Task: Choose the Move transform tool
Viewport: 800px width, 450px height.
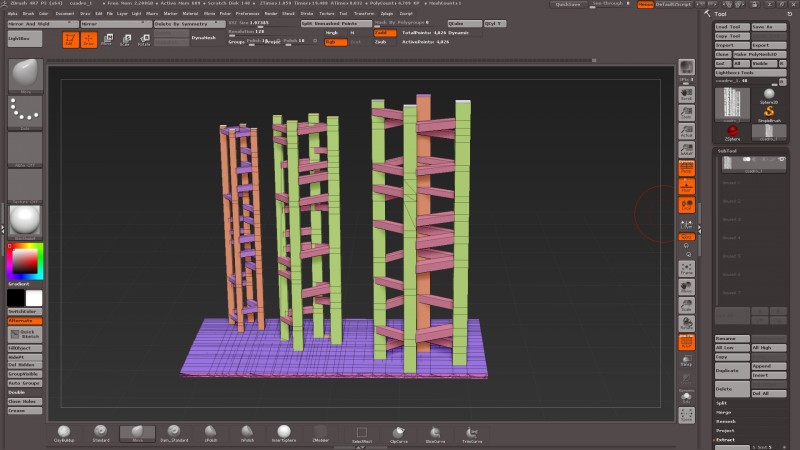Action: [107, 40]
